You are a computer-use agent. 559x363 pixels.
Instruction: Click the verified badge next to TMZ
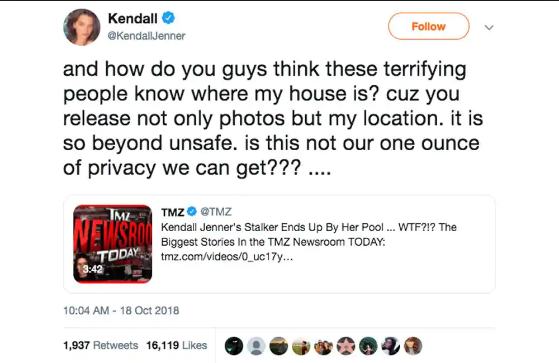pos(192,211)
